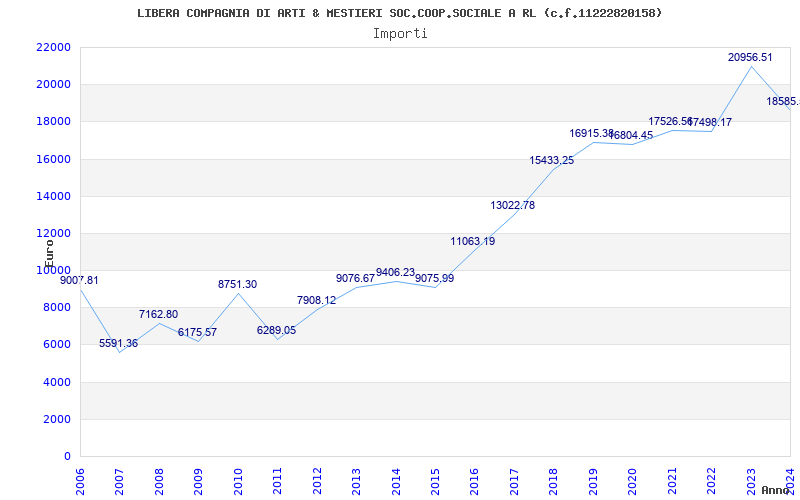Click x-axis year 2015
The height and width of the screenshot is (500, 800).
[x=435, y=481]
